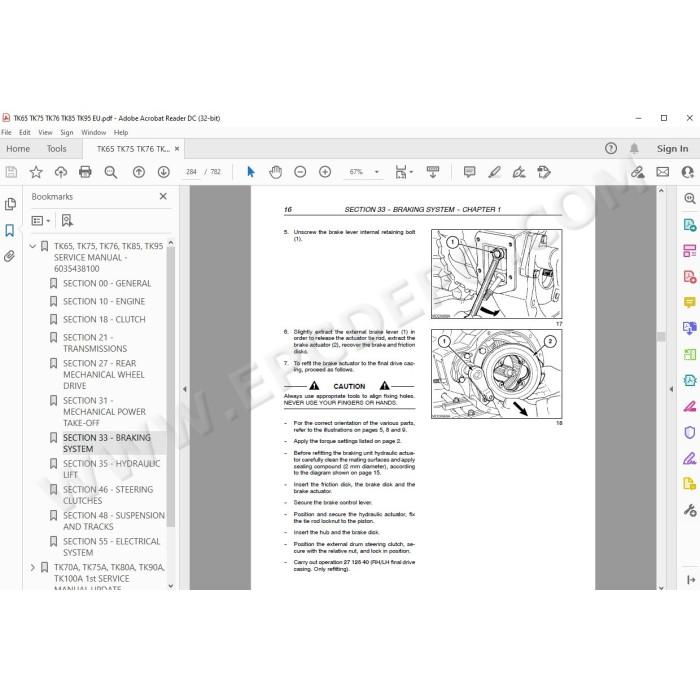Switch to the Home tab
This screenshot has height=700, width=700.
18,149
